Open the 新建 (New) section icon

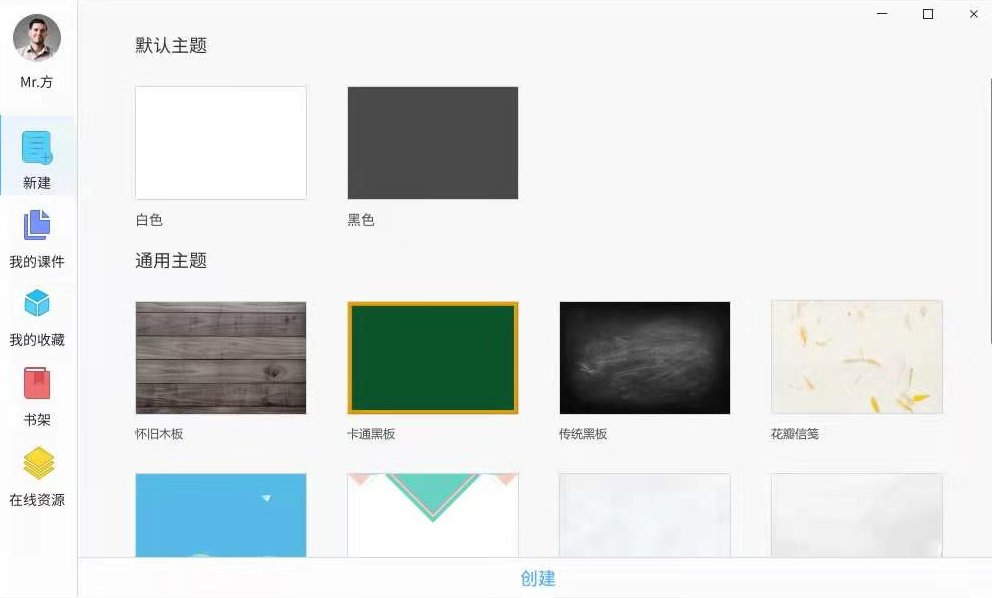37,147
